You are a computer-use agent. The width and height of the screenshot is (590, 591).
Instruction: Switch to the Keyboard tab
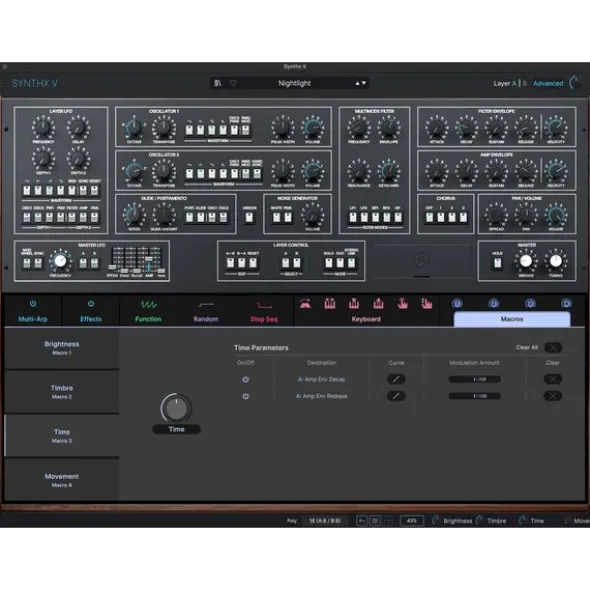click(366, 319)
